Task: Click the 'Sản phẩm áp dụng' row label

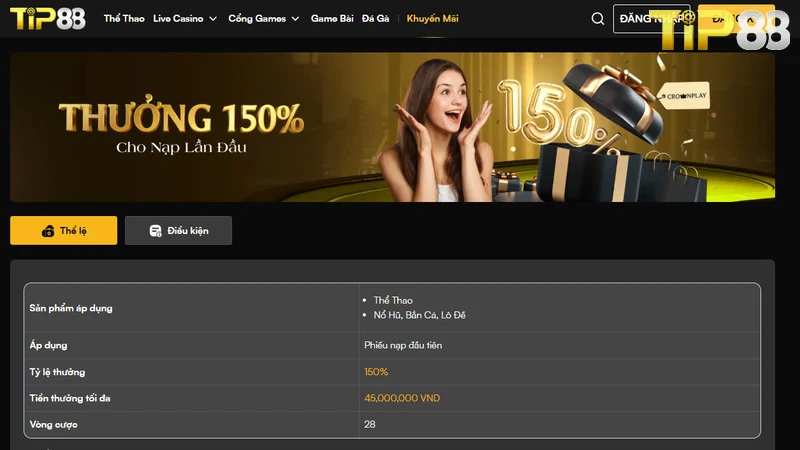Action: point(71,308)
